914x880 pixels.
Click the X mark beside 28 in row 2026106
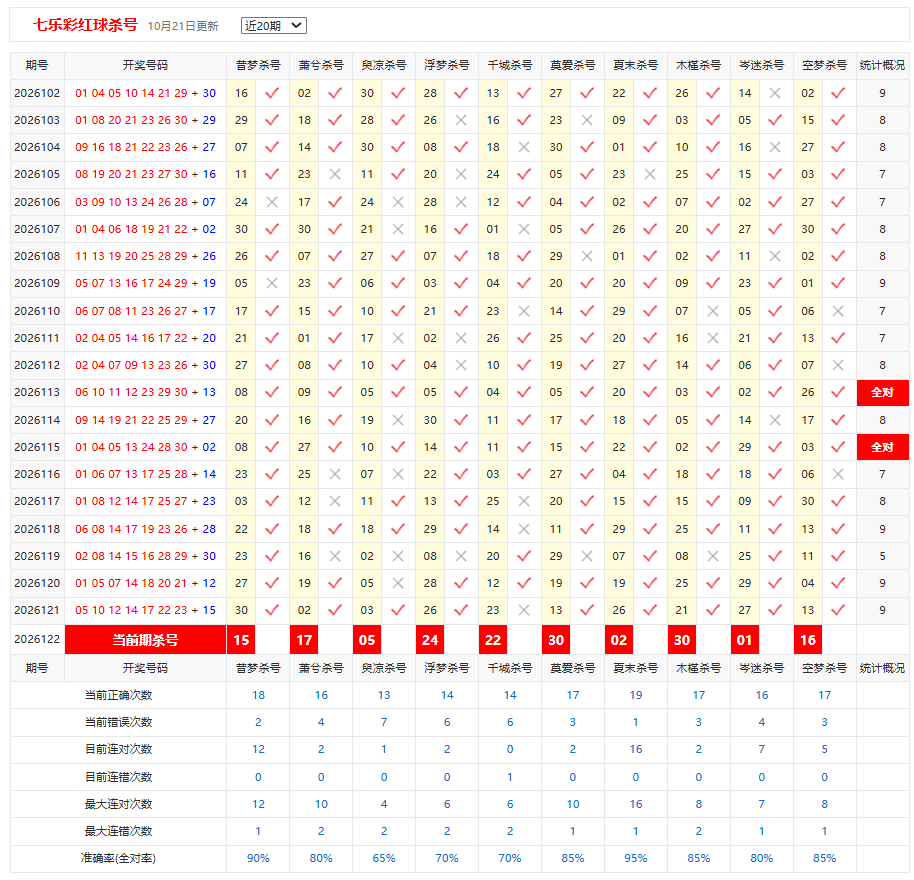pyautogui.click(x=461, y=202)
